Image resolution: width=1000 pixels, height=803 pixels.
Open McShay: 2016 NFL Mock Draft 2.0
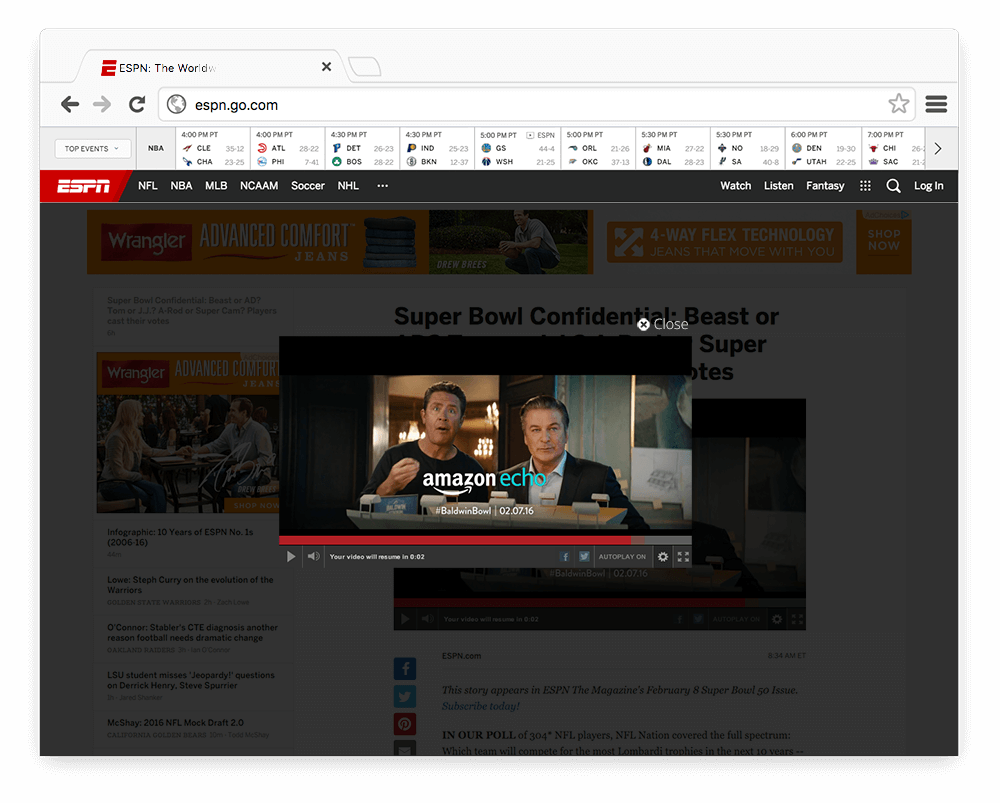coord(175,723)
